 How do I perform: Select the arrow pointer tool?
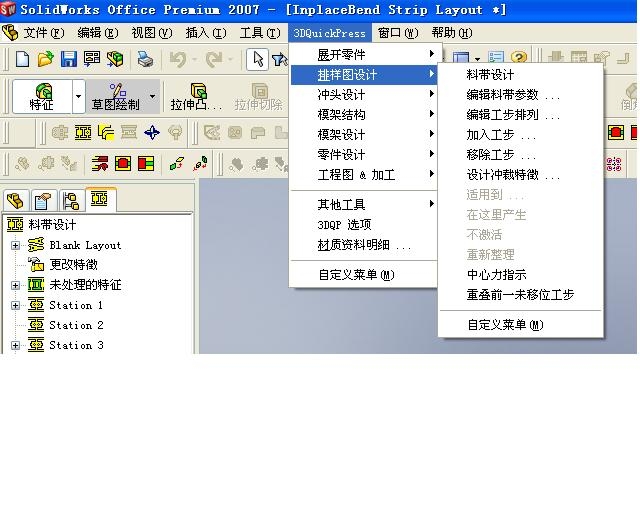pos(257,60)
